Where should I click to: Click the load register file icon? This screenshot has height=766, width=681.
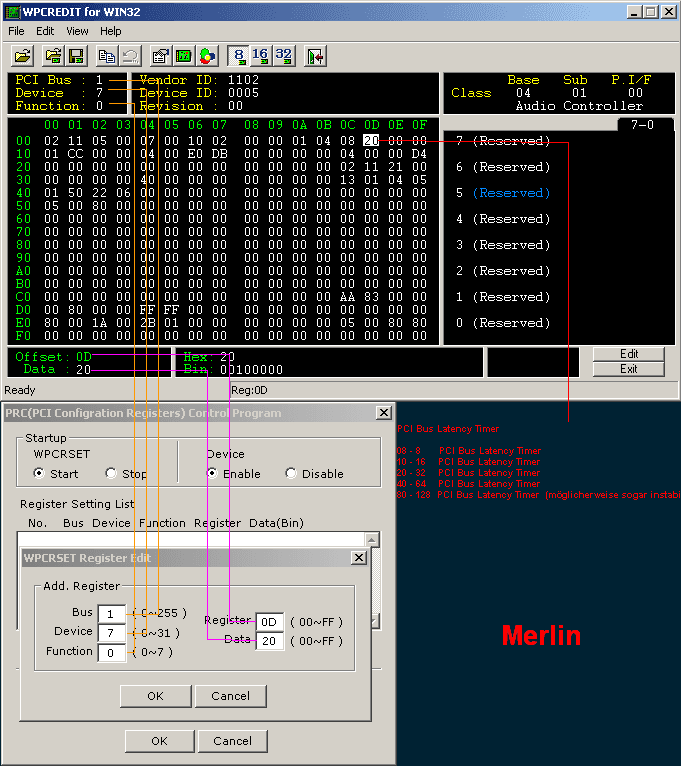coord(54,56)
